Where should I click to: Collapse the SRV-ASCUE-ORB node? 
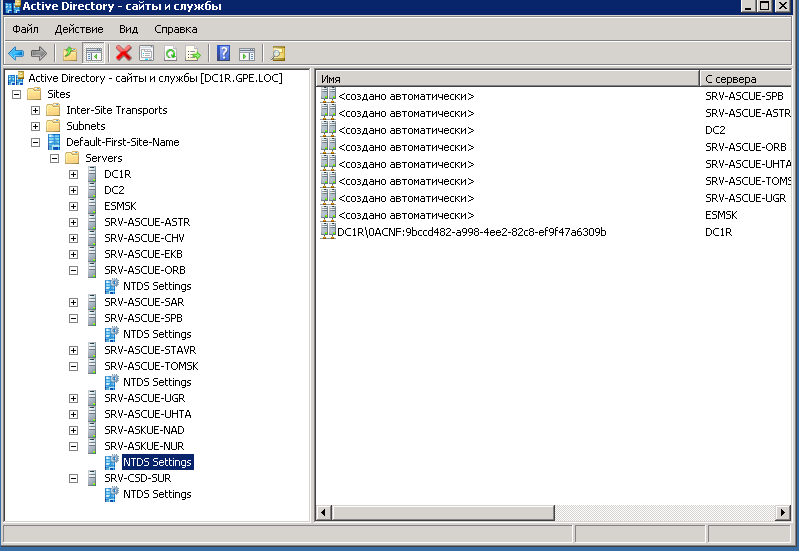[73, 270]
